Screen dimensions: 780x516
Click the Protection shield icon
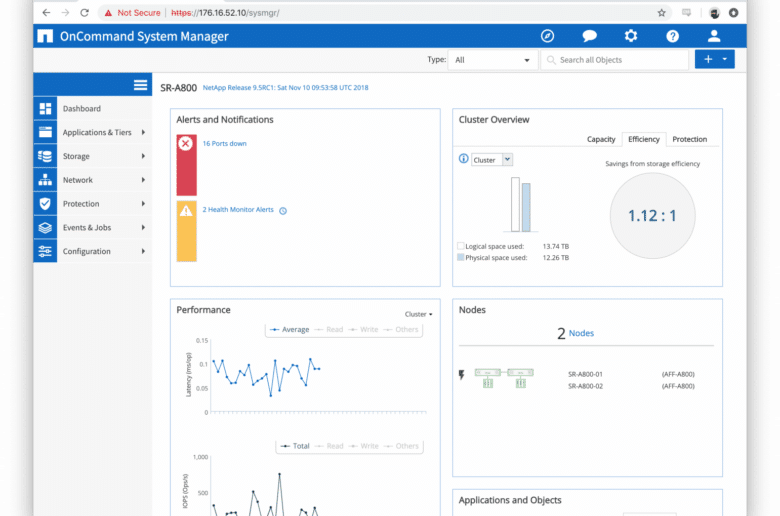(45, 204)
